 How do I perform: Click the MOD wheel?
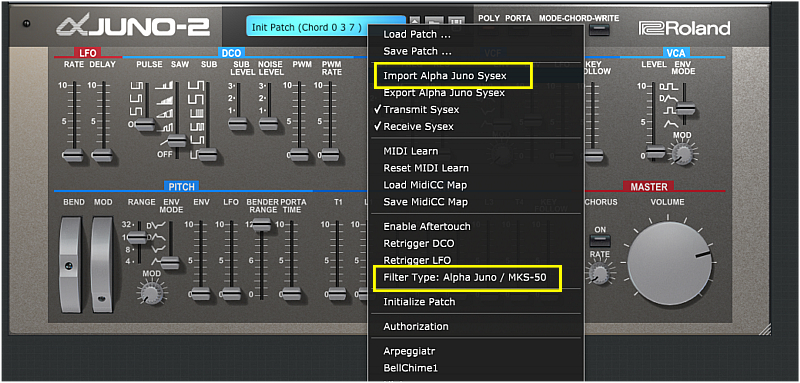pos(102,264)
